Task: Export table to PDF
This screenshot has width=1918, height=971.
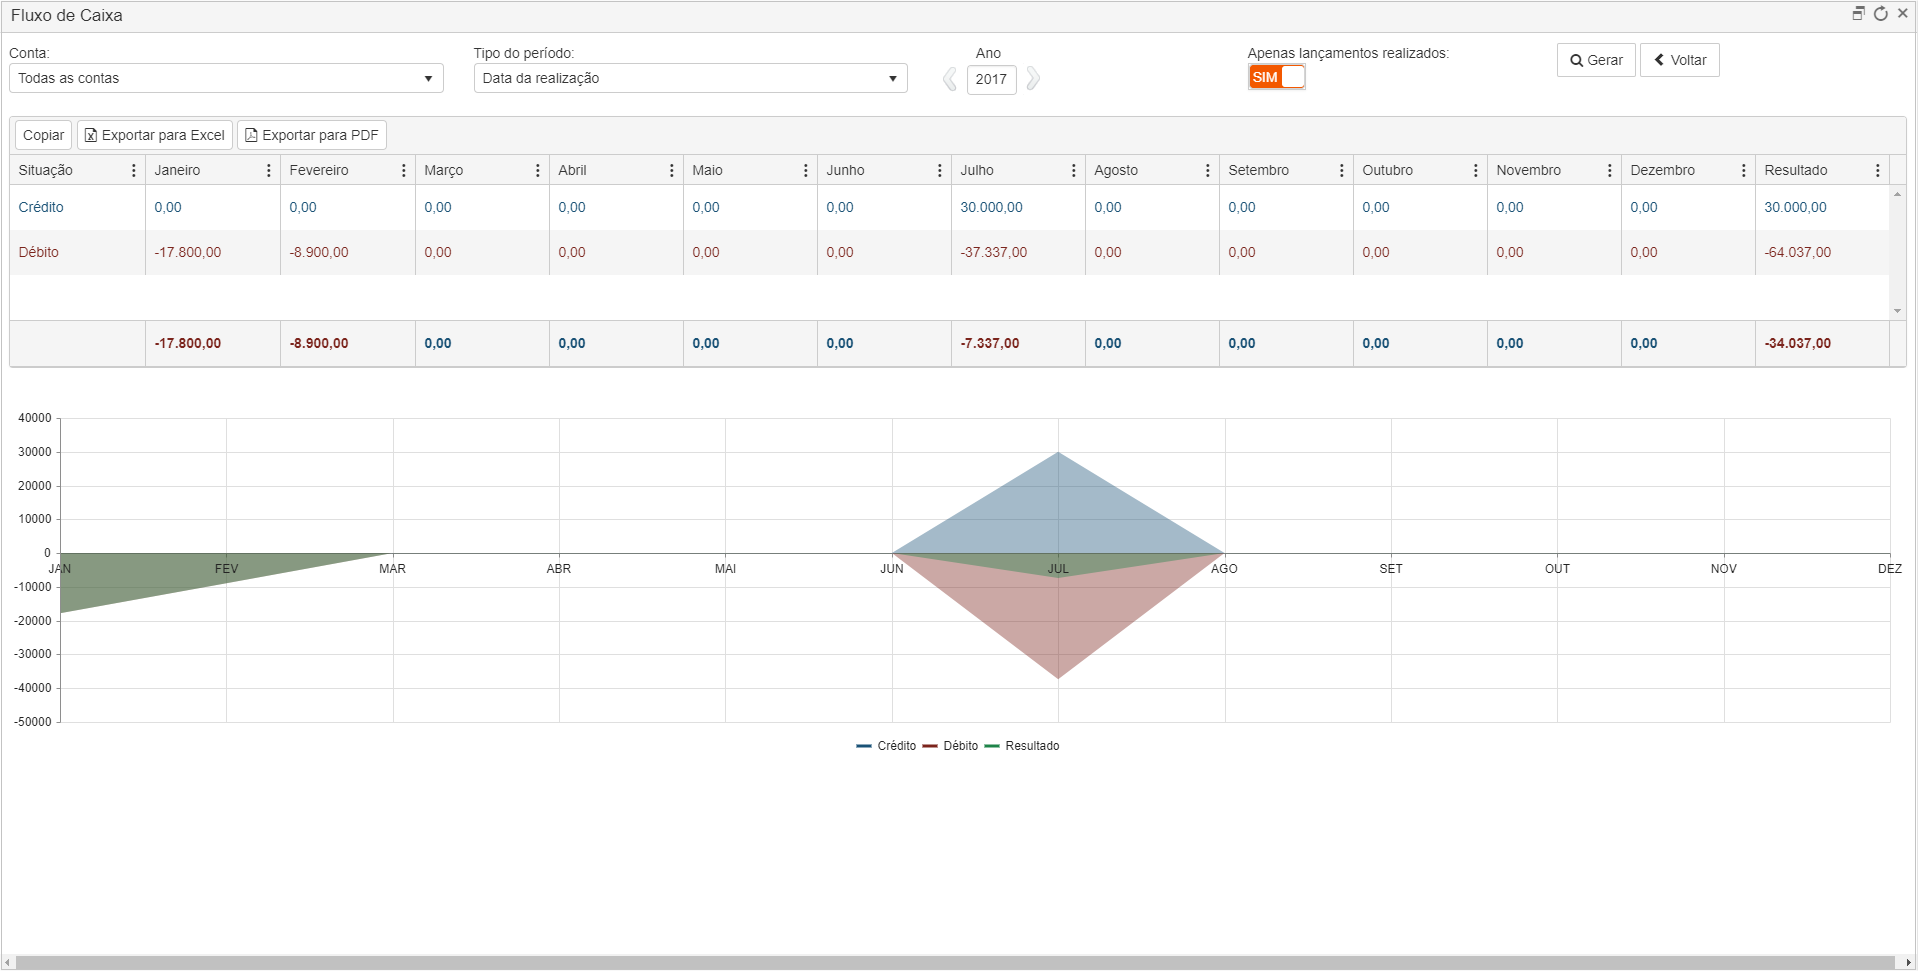Action: (312, 135)
